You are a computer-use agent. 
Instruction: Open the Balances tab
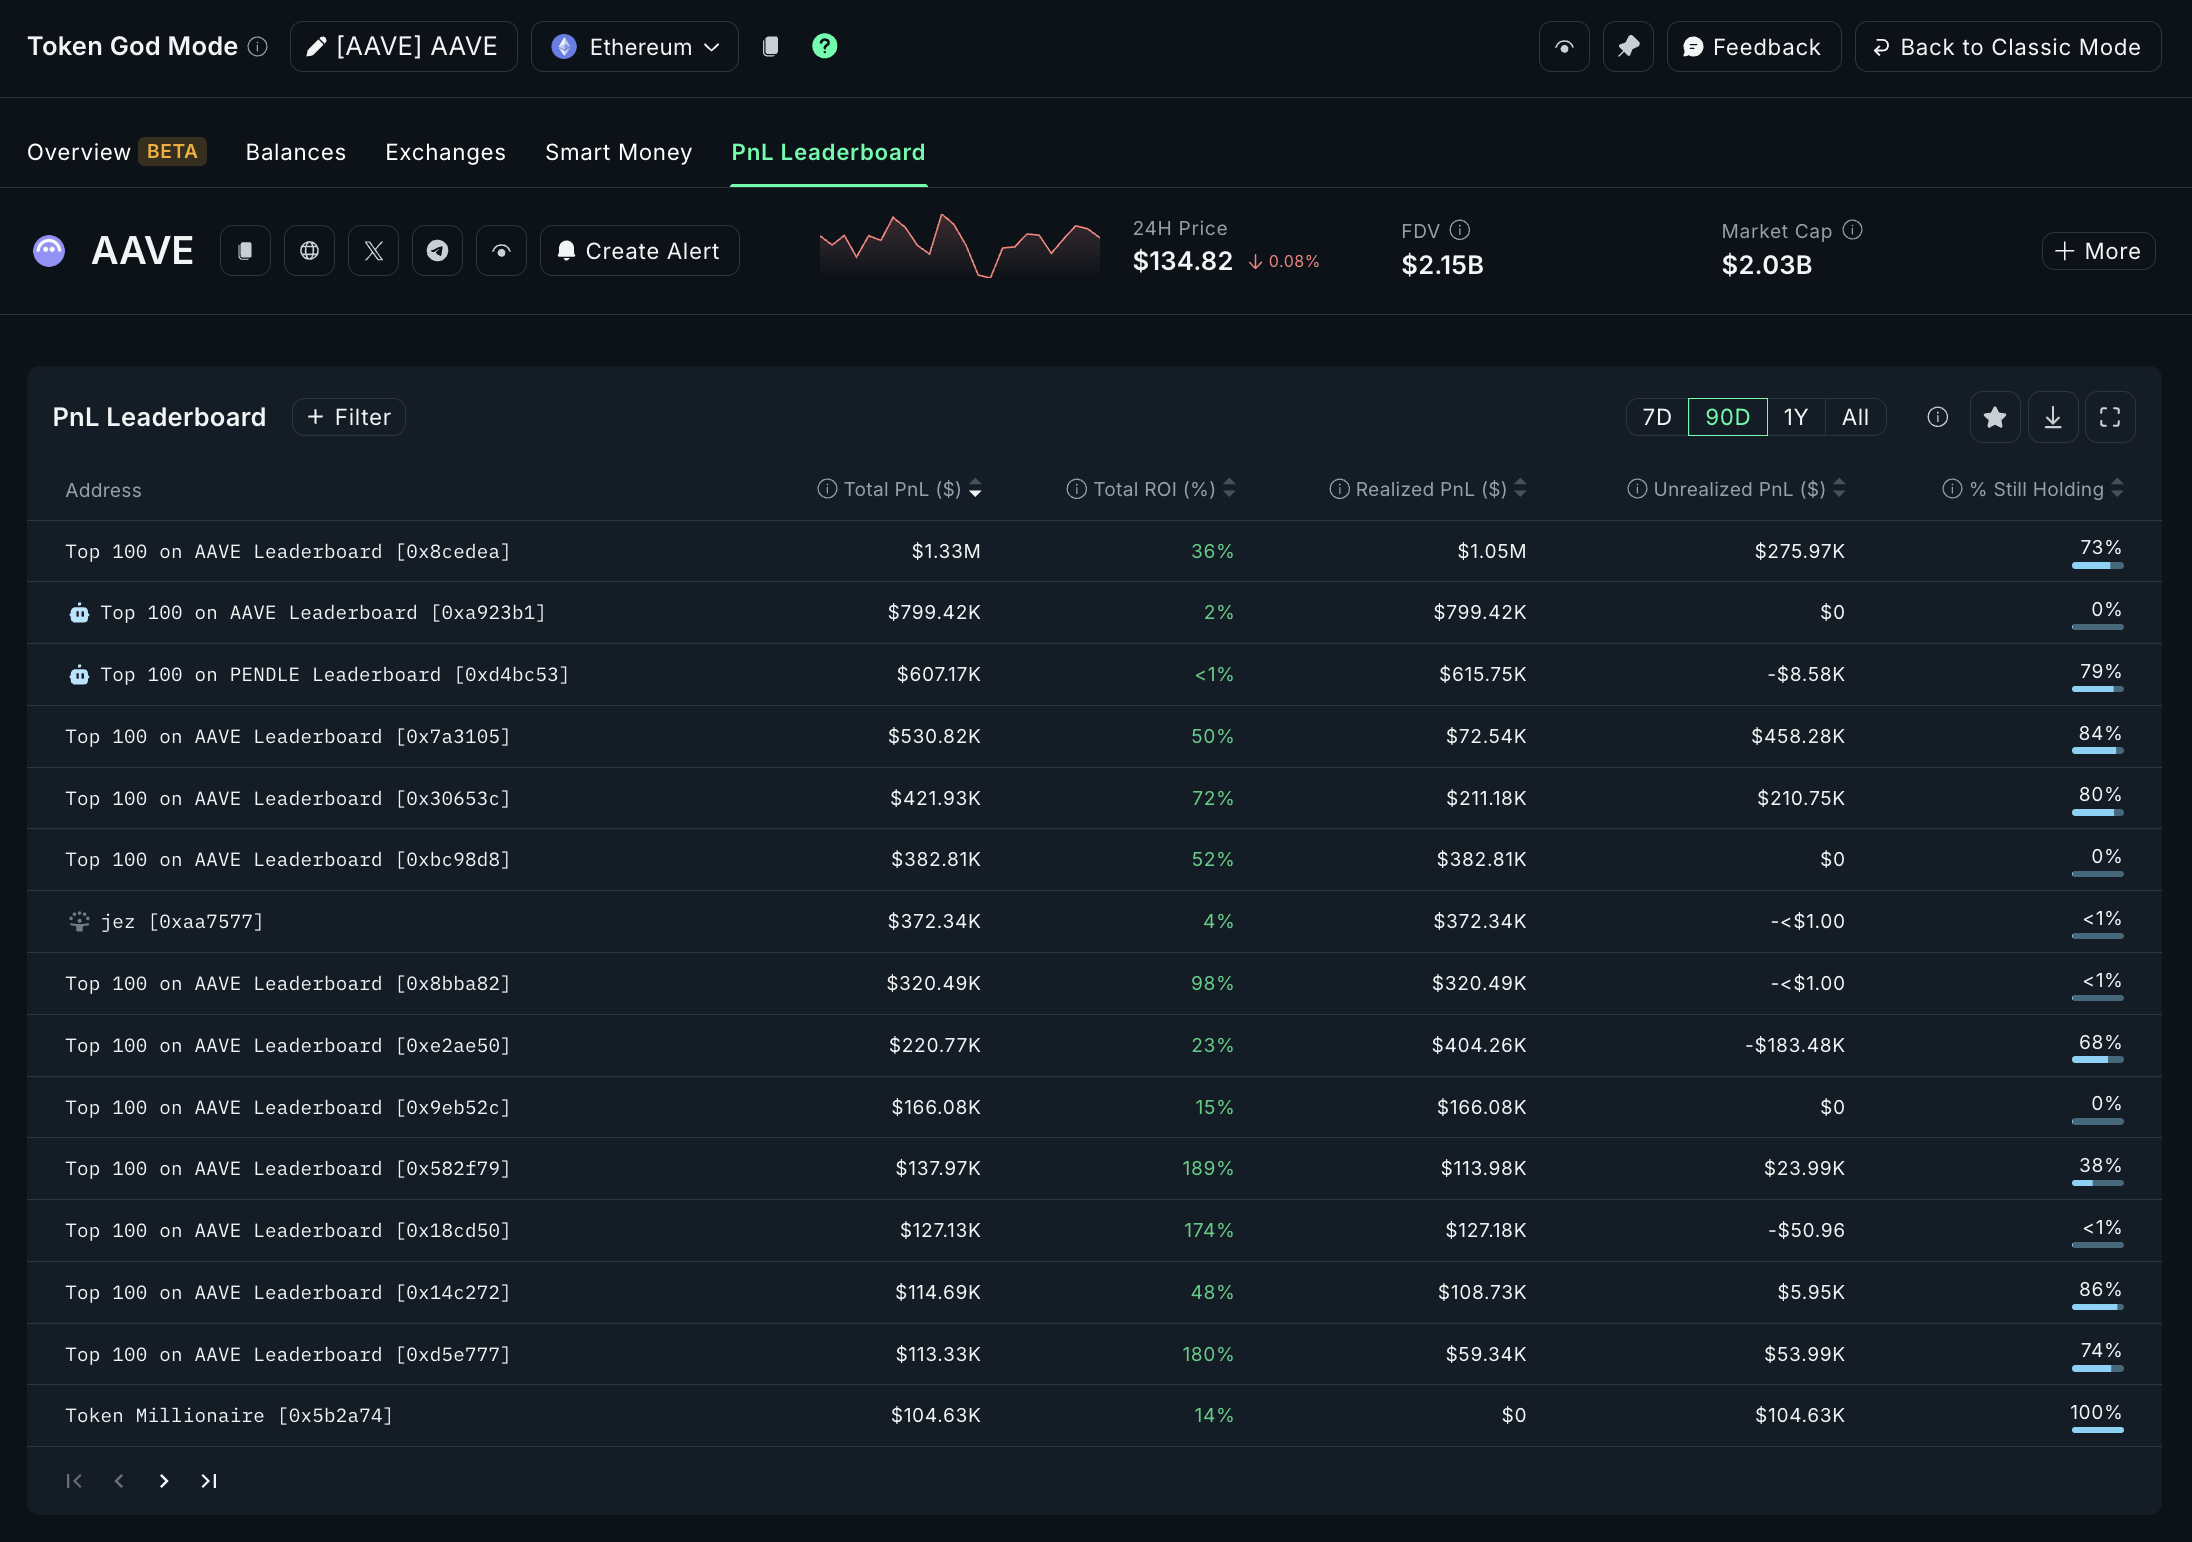coord(295,152)
